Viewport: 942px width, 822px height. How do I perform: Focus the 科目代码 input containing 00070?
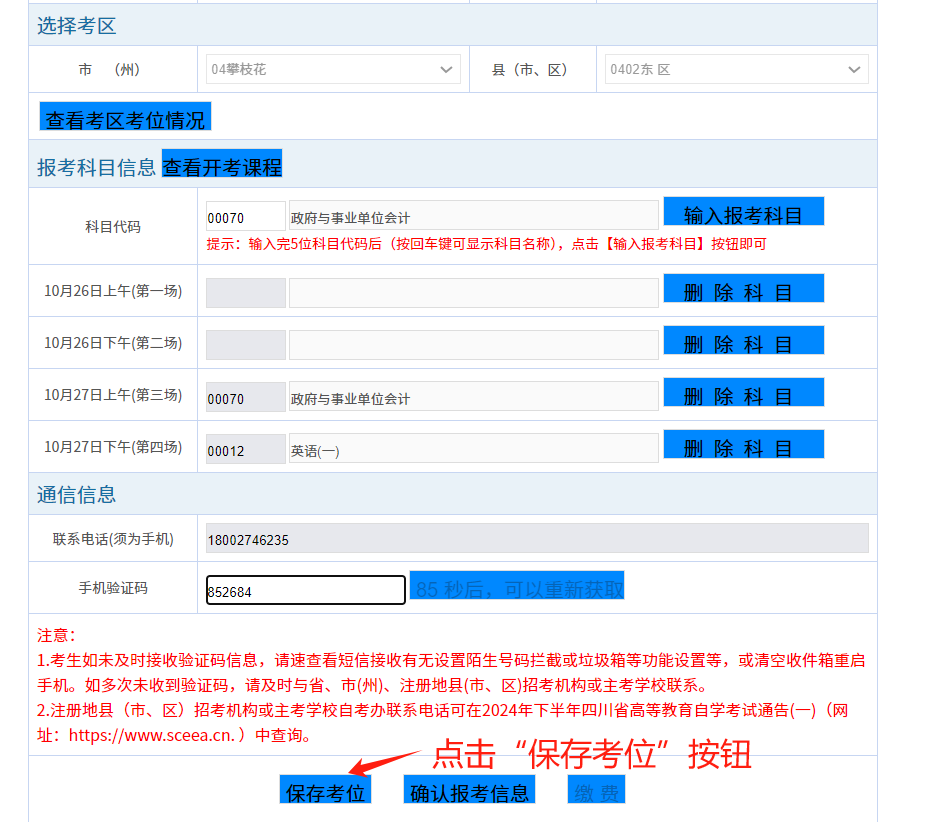point(245,217)
